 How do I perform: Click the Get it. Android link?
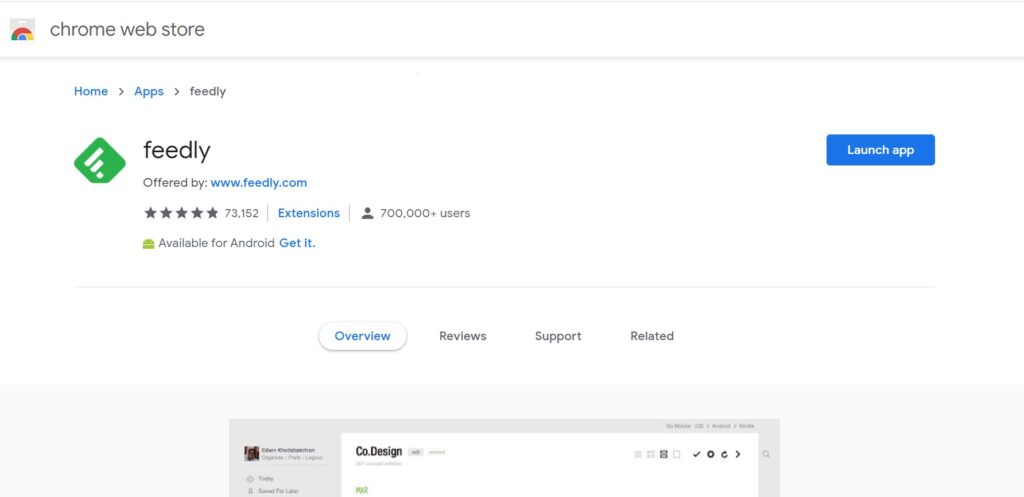297,243
